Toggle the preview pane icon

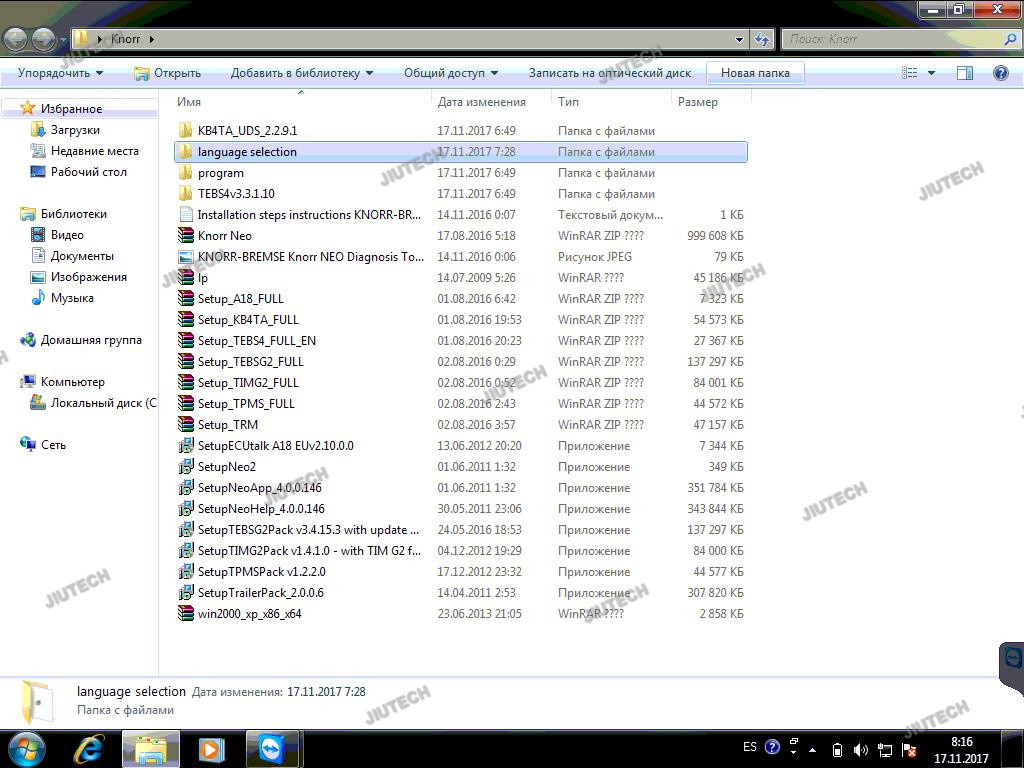tap(965, 73)
